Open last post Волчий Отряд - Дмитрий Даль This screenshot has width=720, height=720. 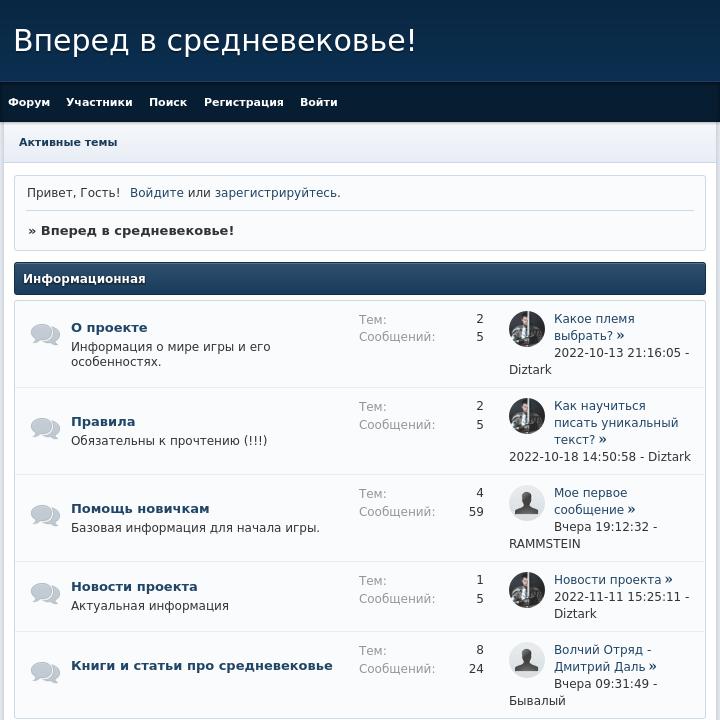(605, 658)
